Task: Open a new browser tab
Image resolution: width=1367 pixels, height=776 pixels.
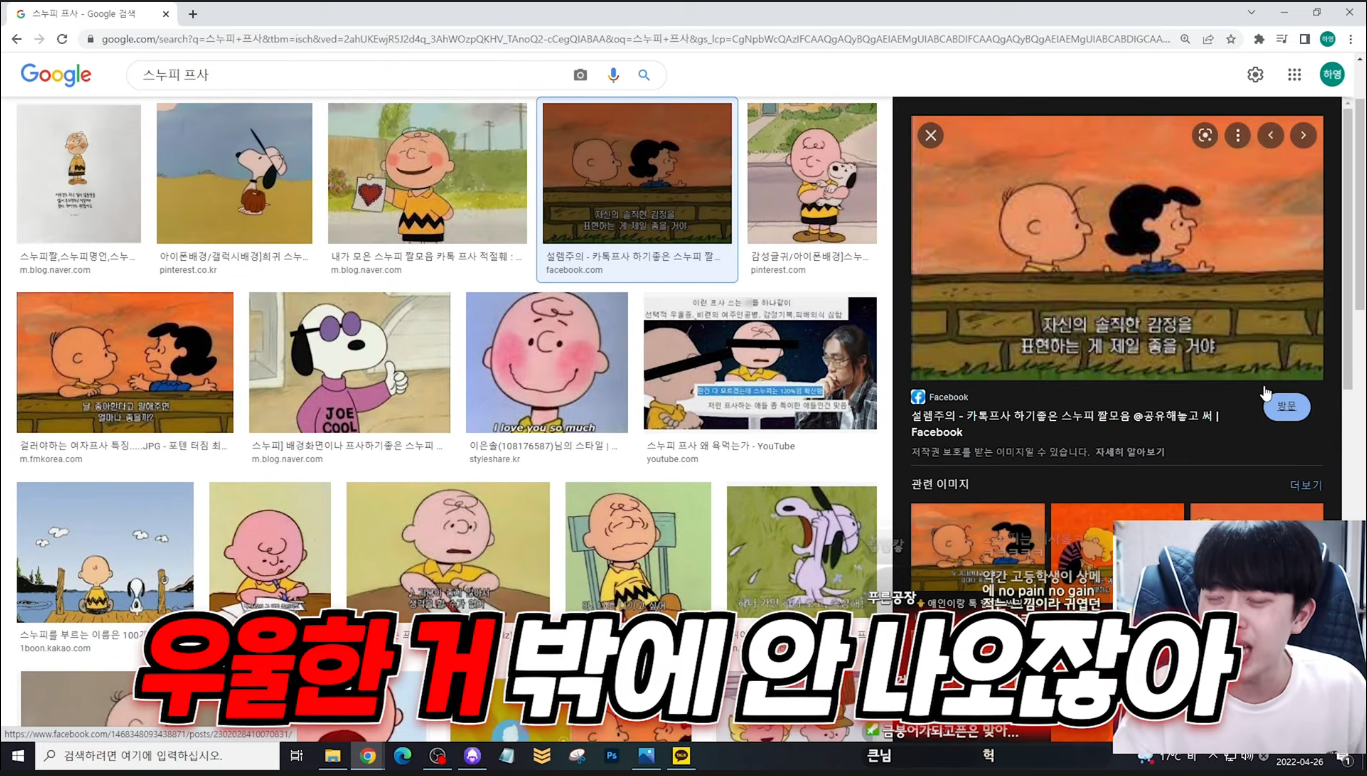Action: tap(193, 14)
